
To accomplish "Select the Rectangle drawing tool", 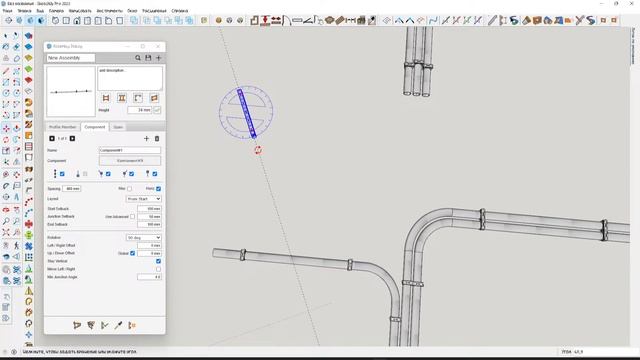I will point(6,82).
